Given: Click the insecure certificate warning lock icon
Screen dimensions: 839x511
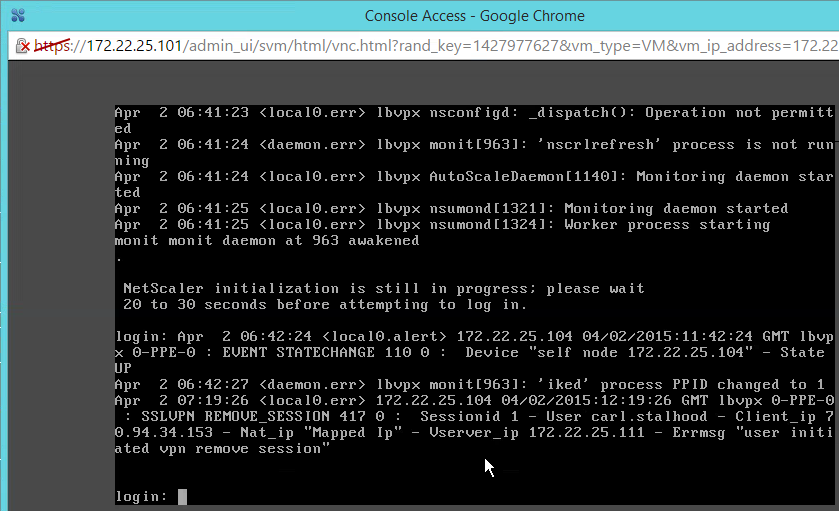Looking at the screenshot, I should click(x=22, y=46).
